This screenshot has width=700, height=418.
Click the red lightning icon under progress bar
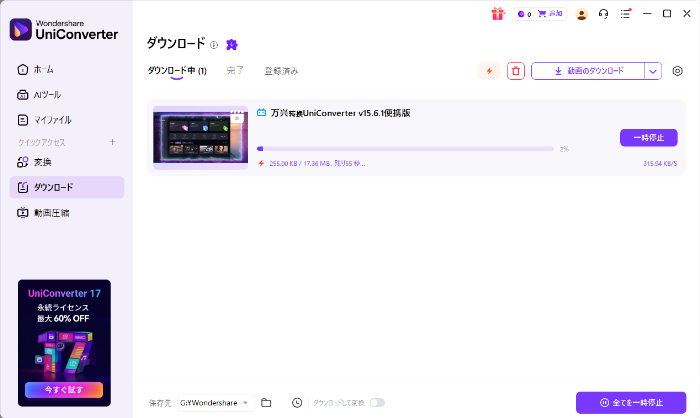tap(261, 163)
